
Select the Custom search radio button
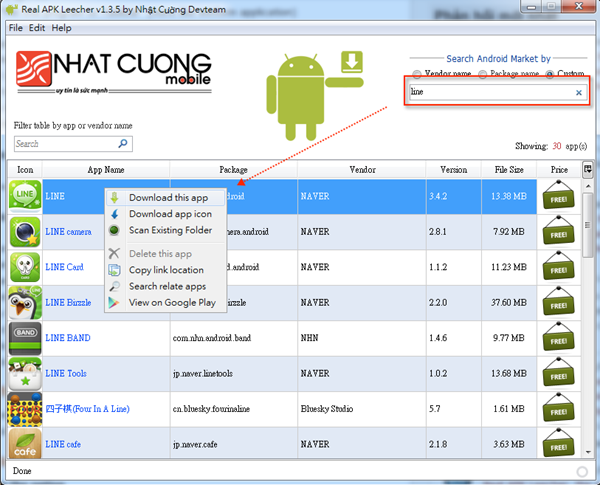point(549,73)
